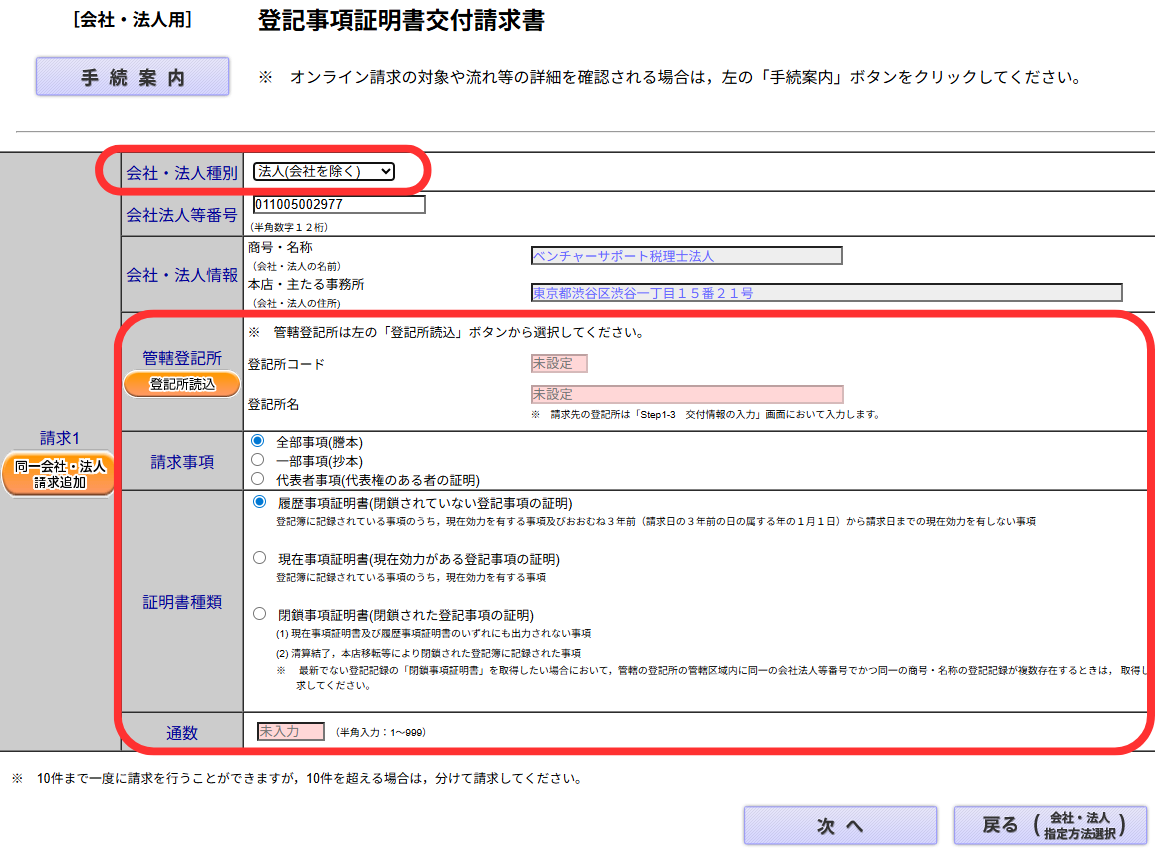The height and width of the screenshot is (851, 1155).
Task: Choose the 現在事項証明書 radio option
Action: pos(260,558)
